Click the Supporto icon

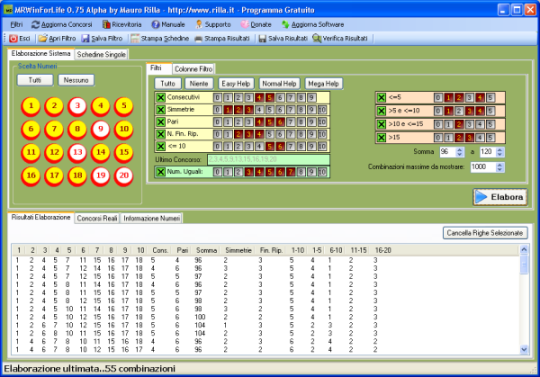point(199,24)
